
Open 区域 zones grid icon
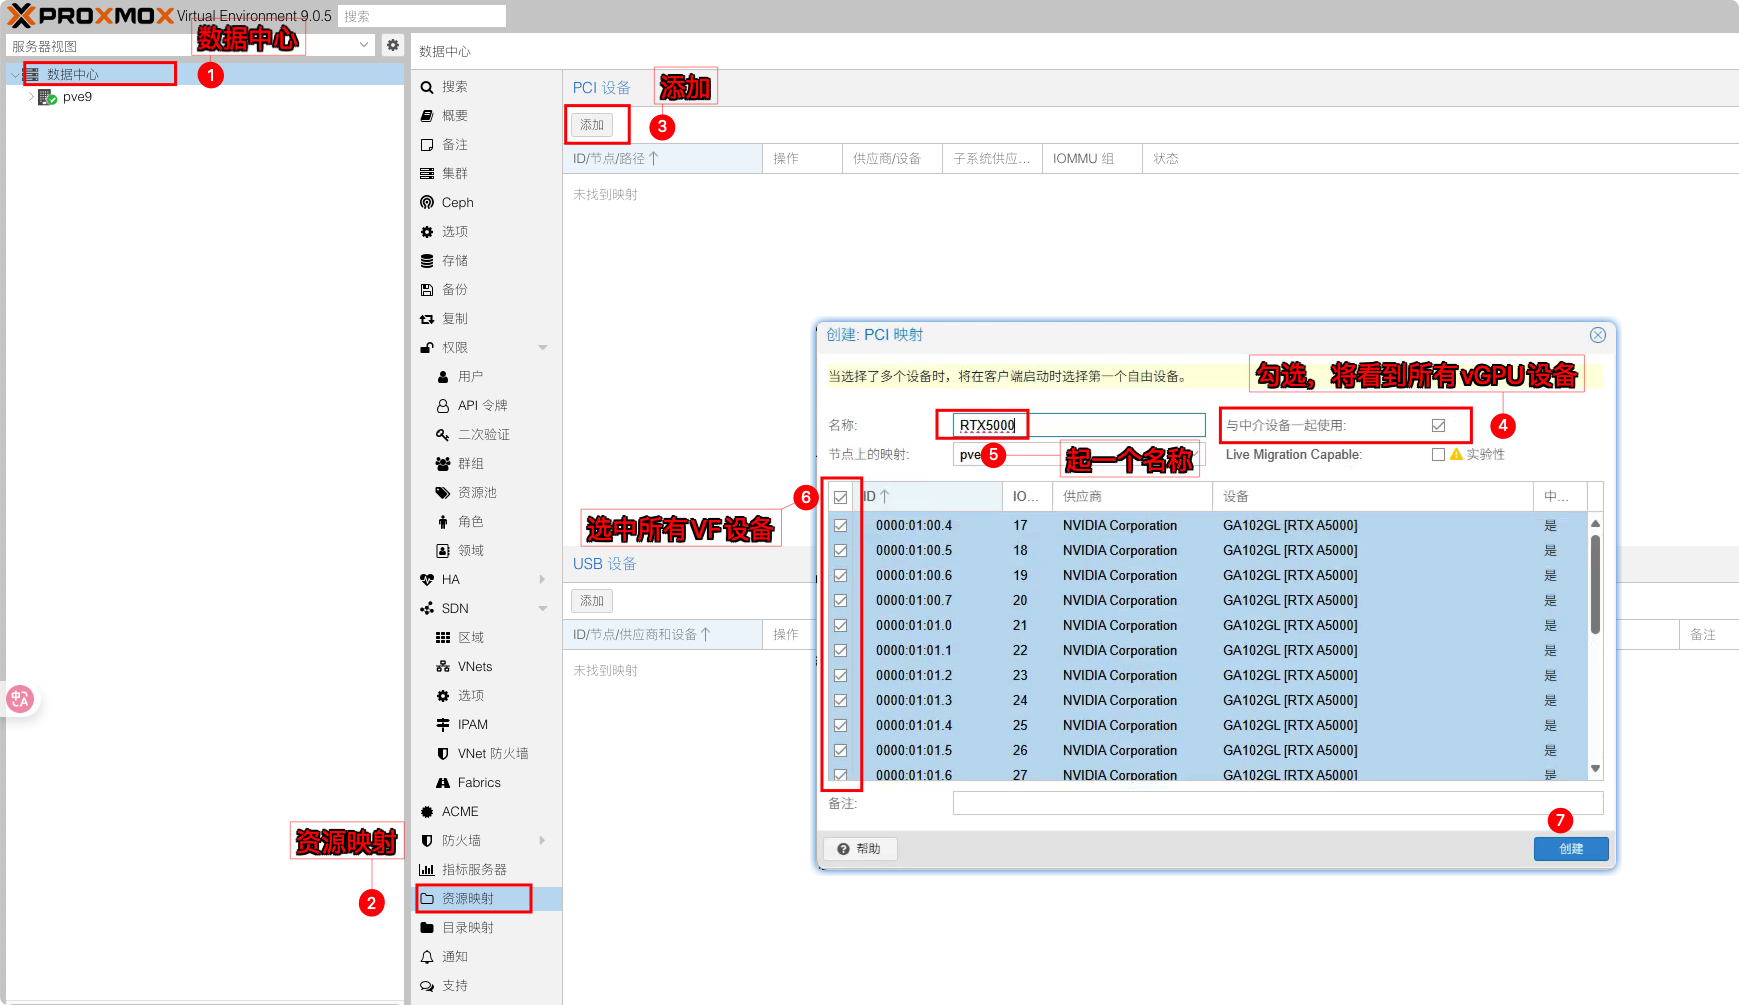click(x=443, y=638)
